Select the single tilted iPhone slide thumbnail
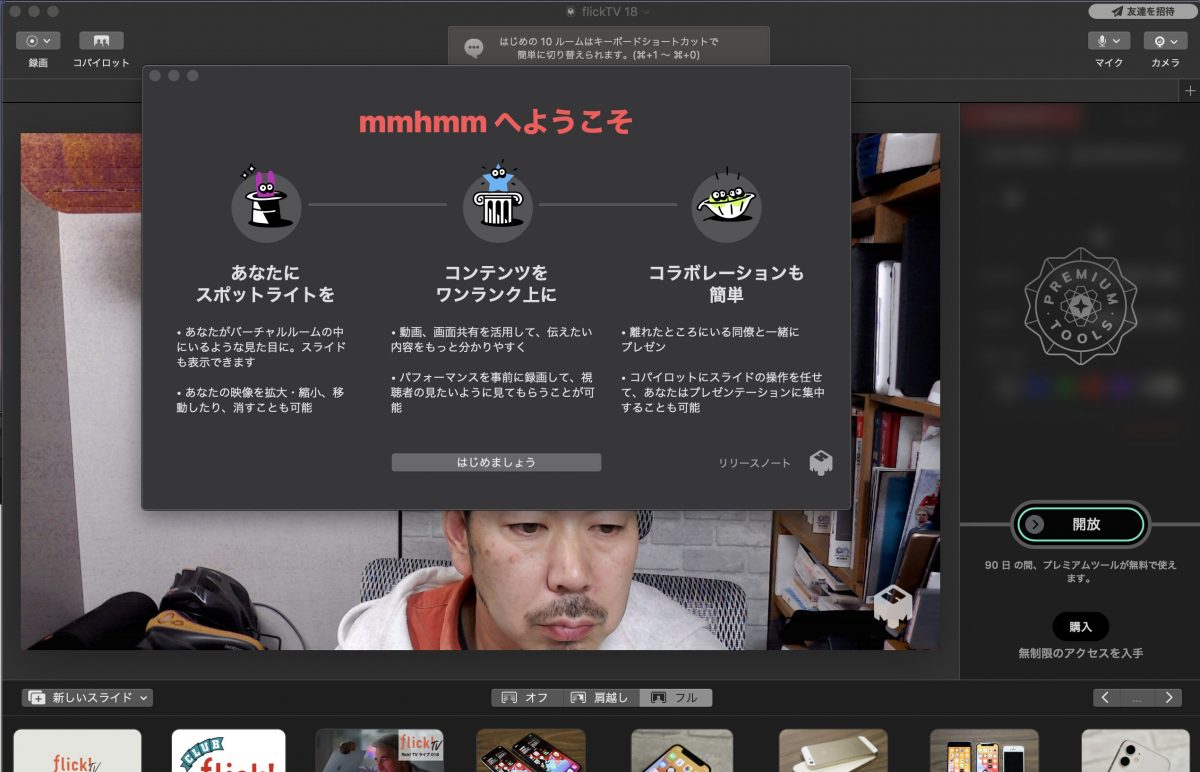This screenshot has height=772, width=1200. tap(682, 750)
